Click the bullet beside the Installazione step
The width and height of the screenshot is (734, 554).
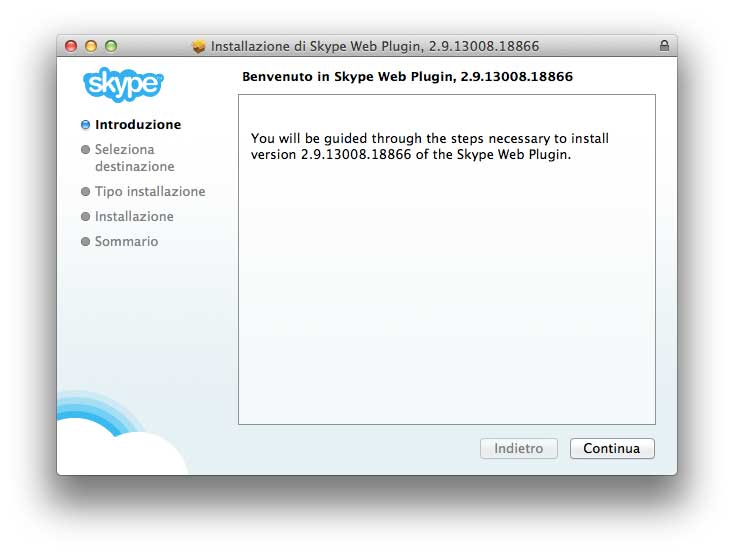86,217
